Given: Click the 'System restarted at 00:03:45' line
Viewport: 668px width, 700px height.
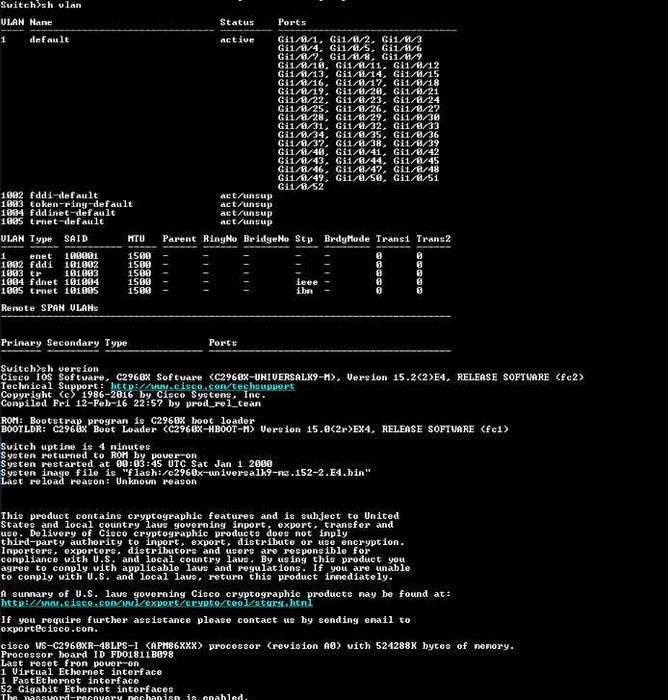Looking at the screenshot, I should pyautogui.click(x=136, y=464).
